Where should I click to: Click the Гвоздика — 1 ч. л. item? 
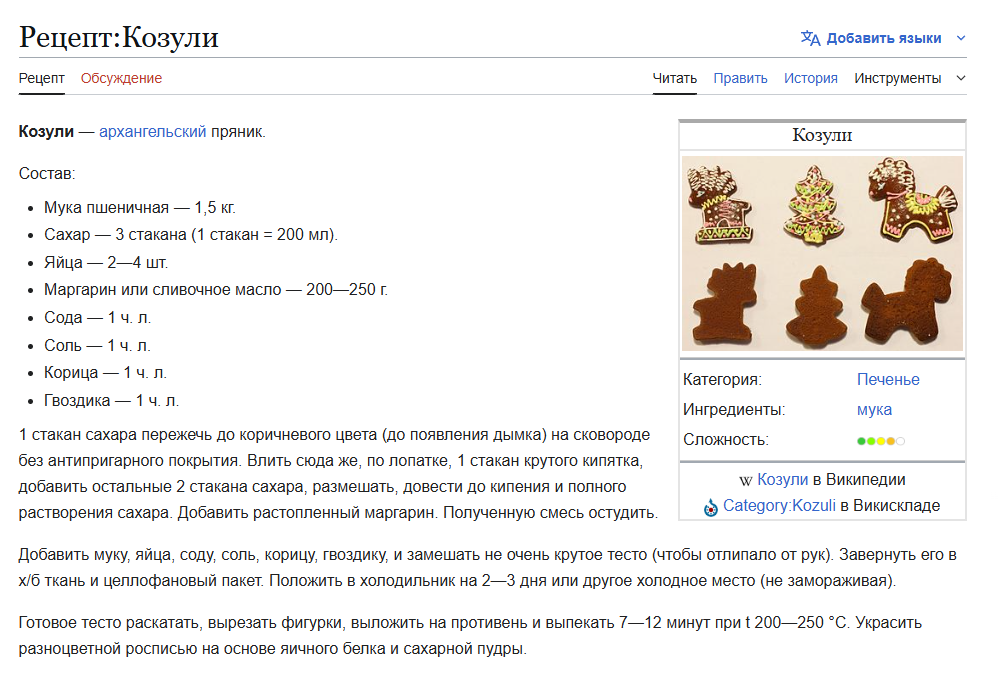pyautogui.click(x=111, y=401)
